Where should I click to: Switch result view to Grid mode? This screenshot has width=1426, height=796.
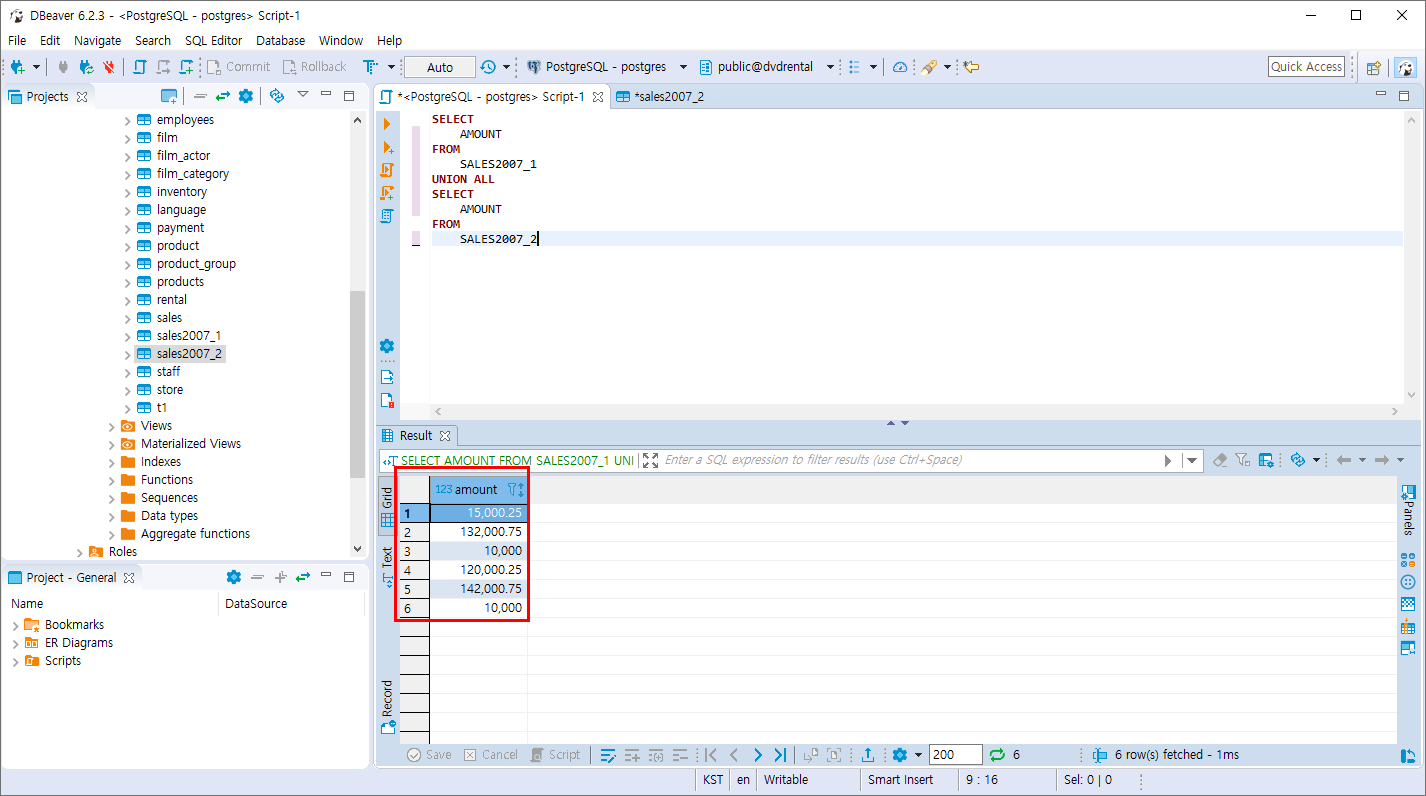pos(387,506)
